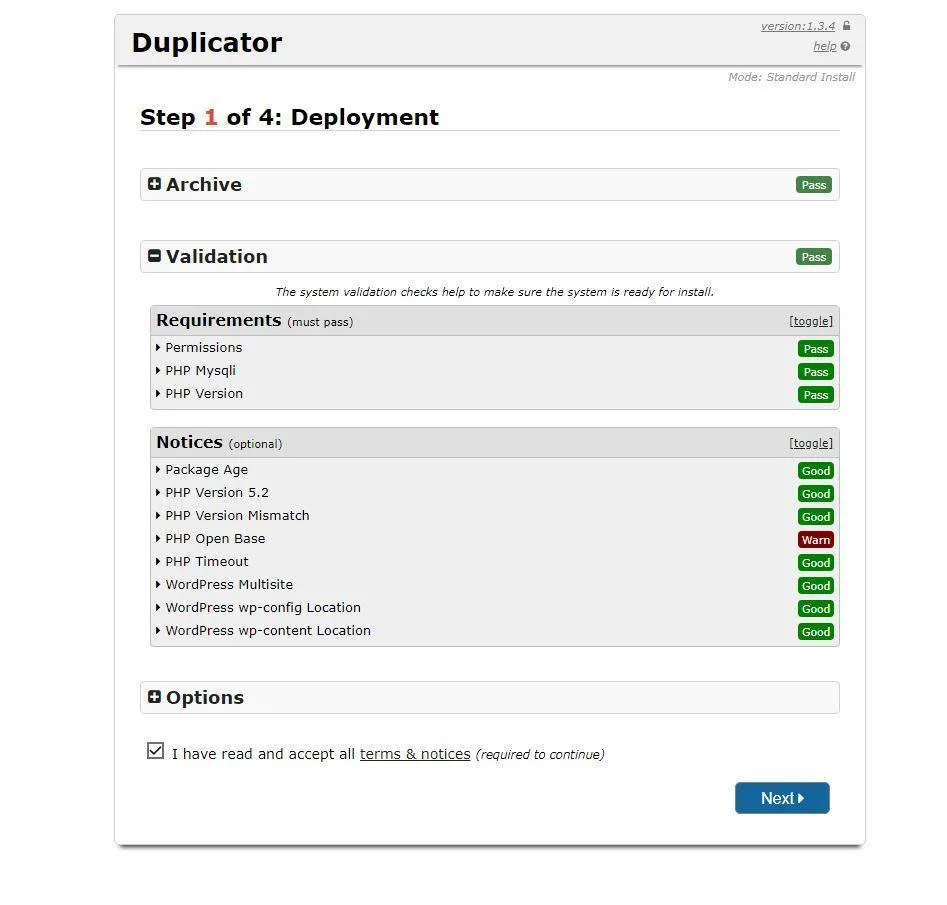
Task: Click [toggle] on the Requirements panel
Action: [x=810, y=320]
